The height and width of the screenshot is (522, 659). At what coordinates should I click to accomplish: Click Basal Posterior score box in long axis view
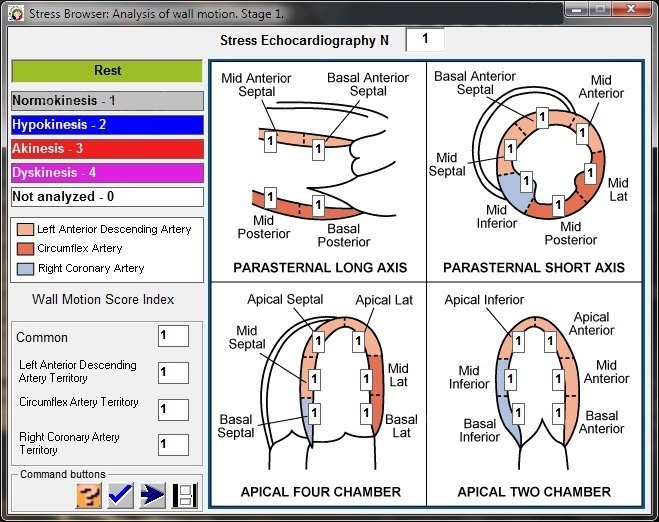318,208
